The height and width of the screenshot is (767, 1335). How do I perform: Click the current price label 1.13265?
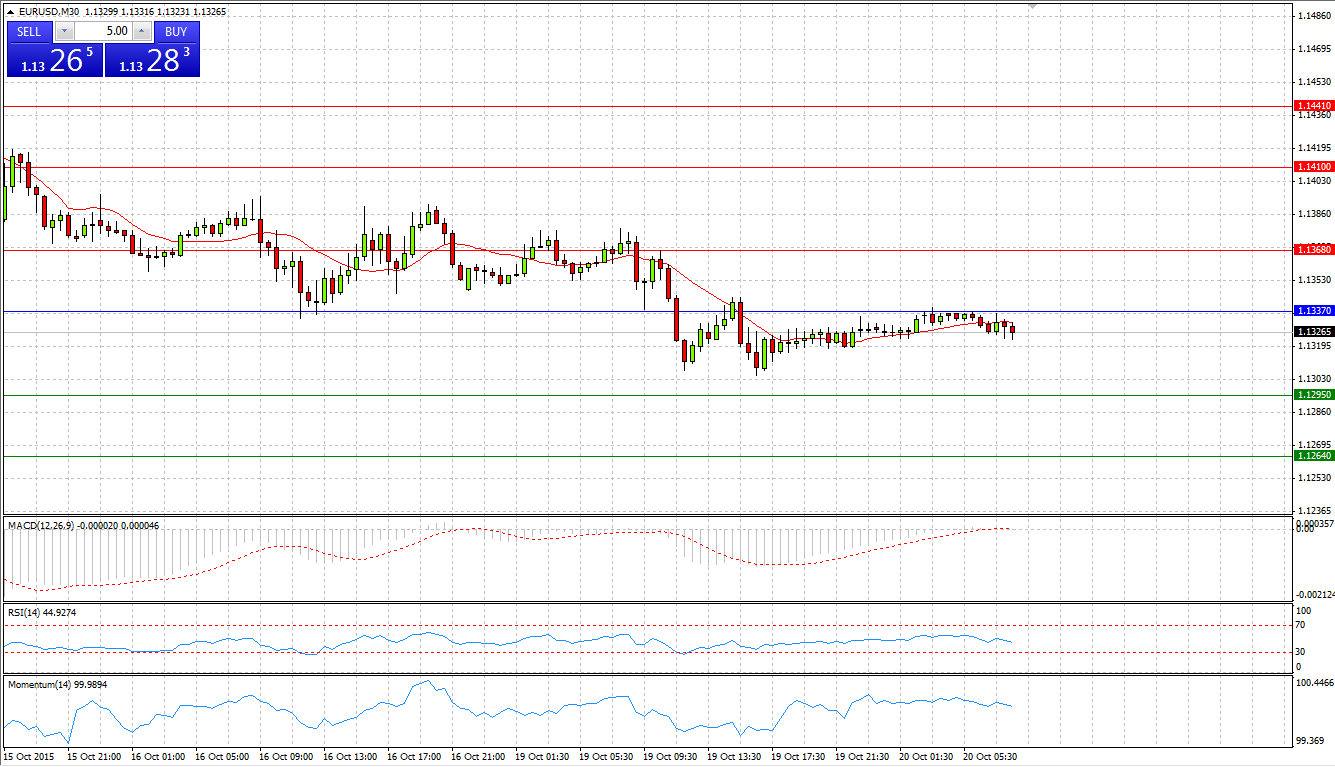(1313, 331)
